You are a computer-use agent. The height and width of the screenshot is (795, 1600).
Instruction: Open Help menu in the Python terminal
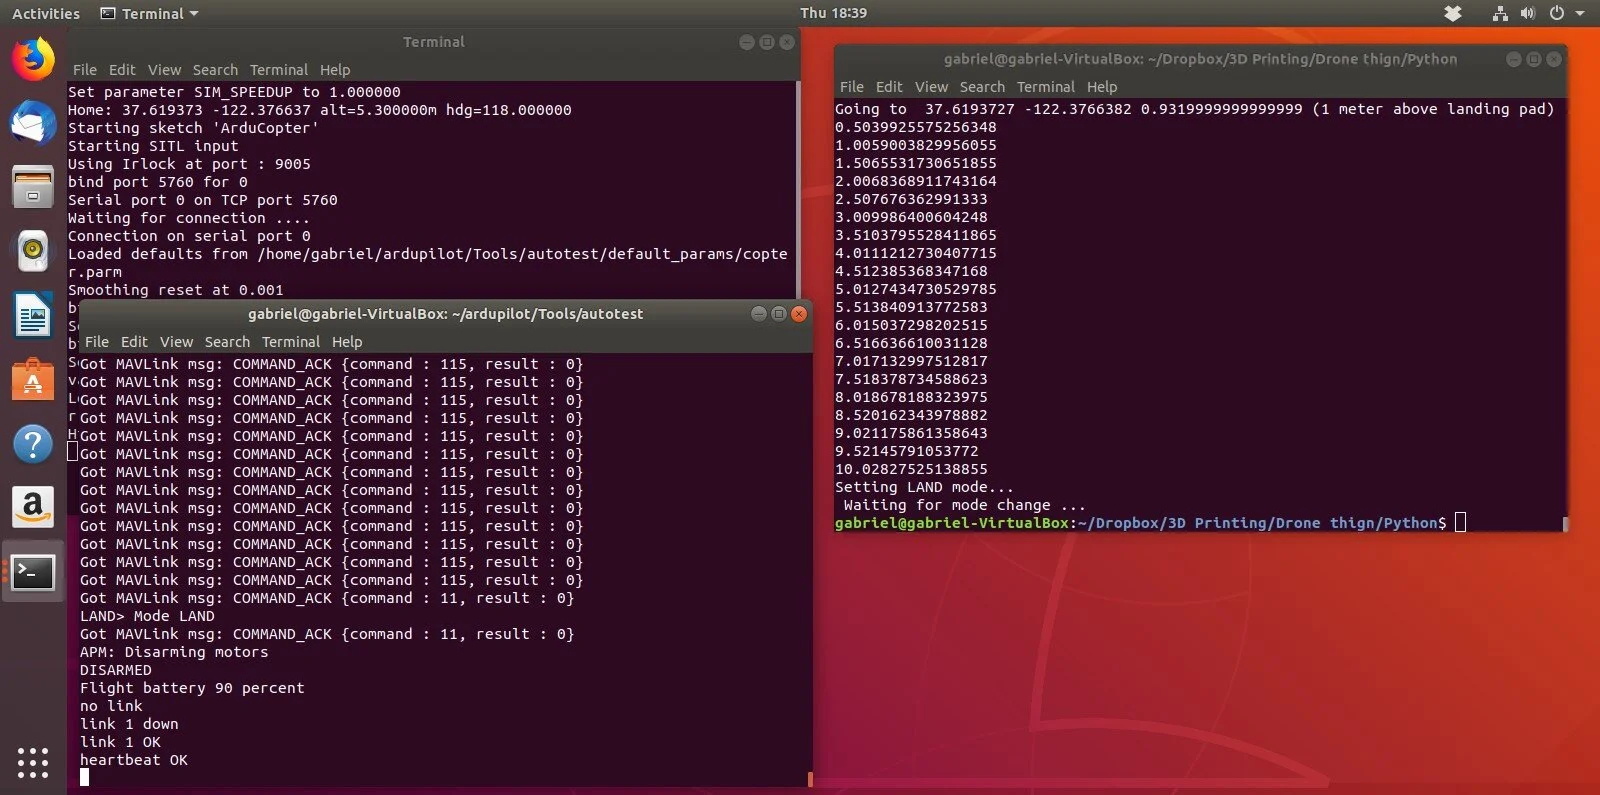point(1102,87)
